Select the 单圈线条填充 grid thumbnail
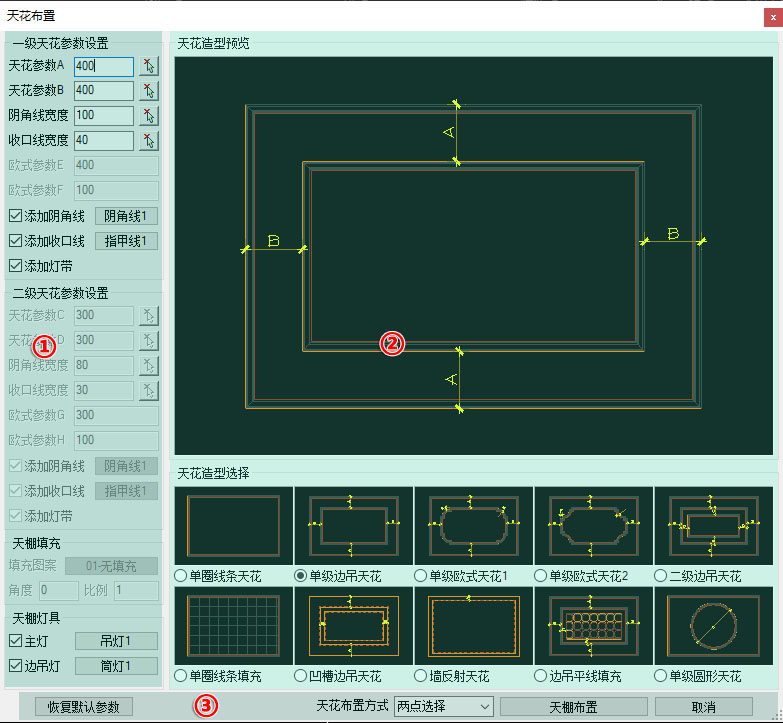This screenshot has width=783, height=723. 233,626
